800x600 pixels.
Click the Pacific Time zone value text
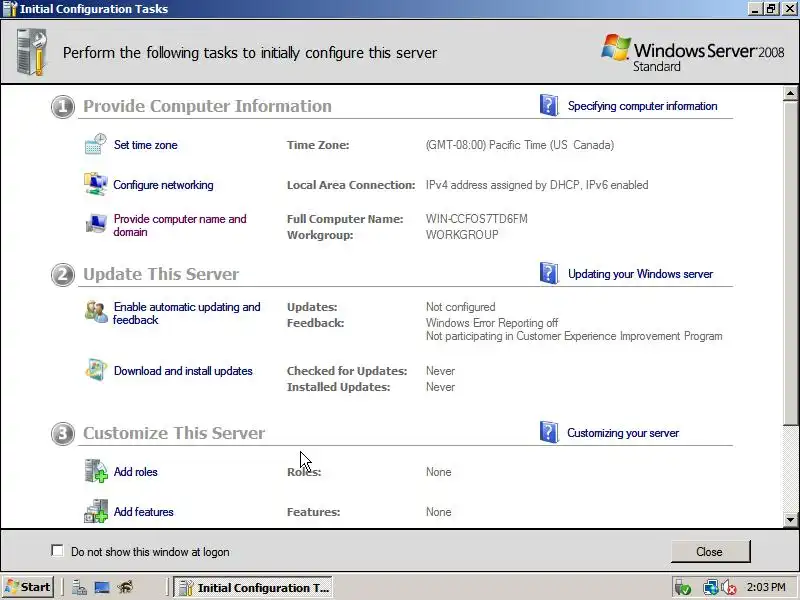[520, 145]
